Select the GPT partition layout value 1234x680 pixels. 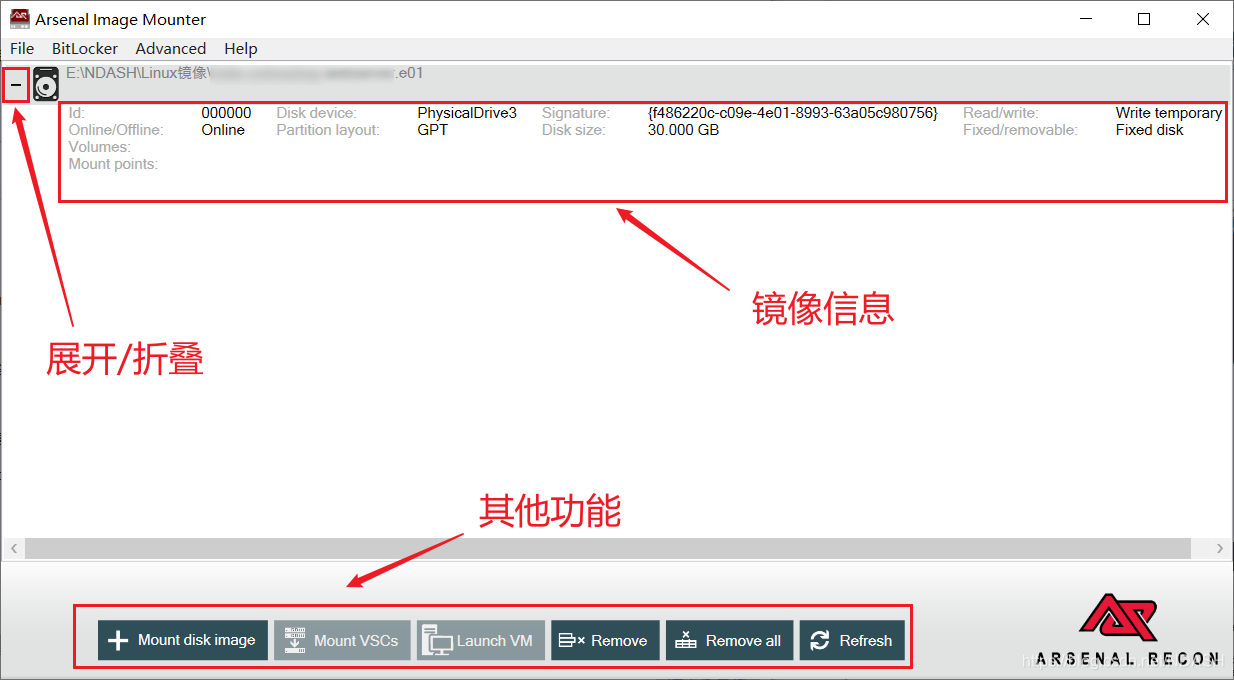pyautogui.click(x=432, y=130)
